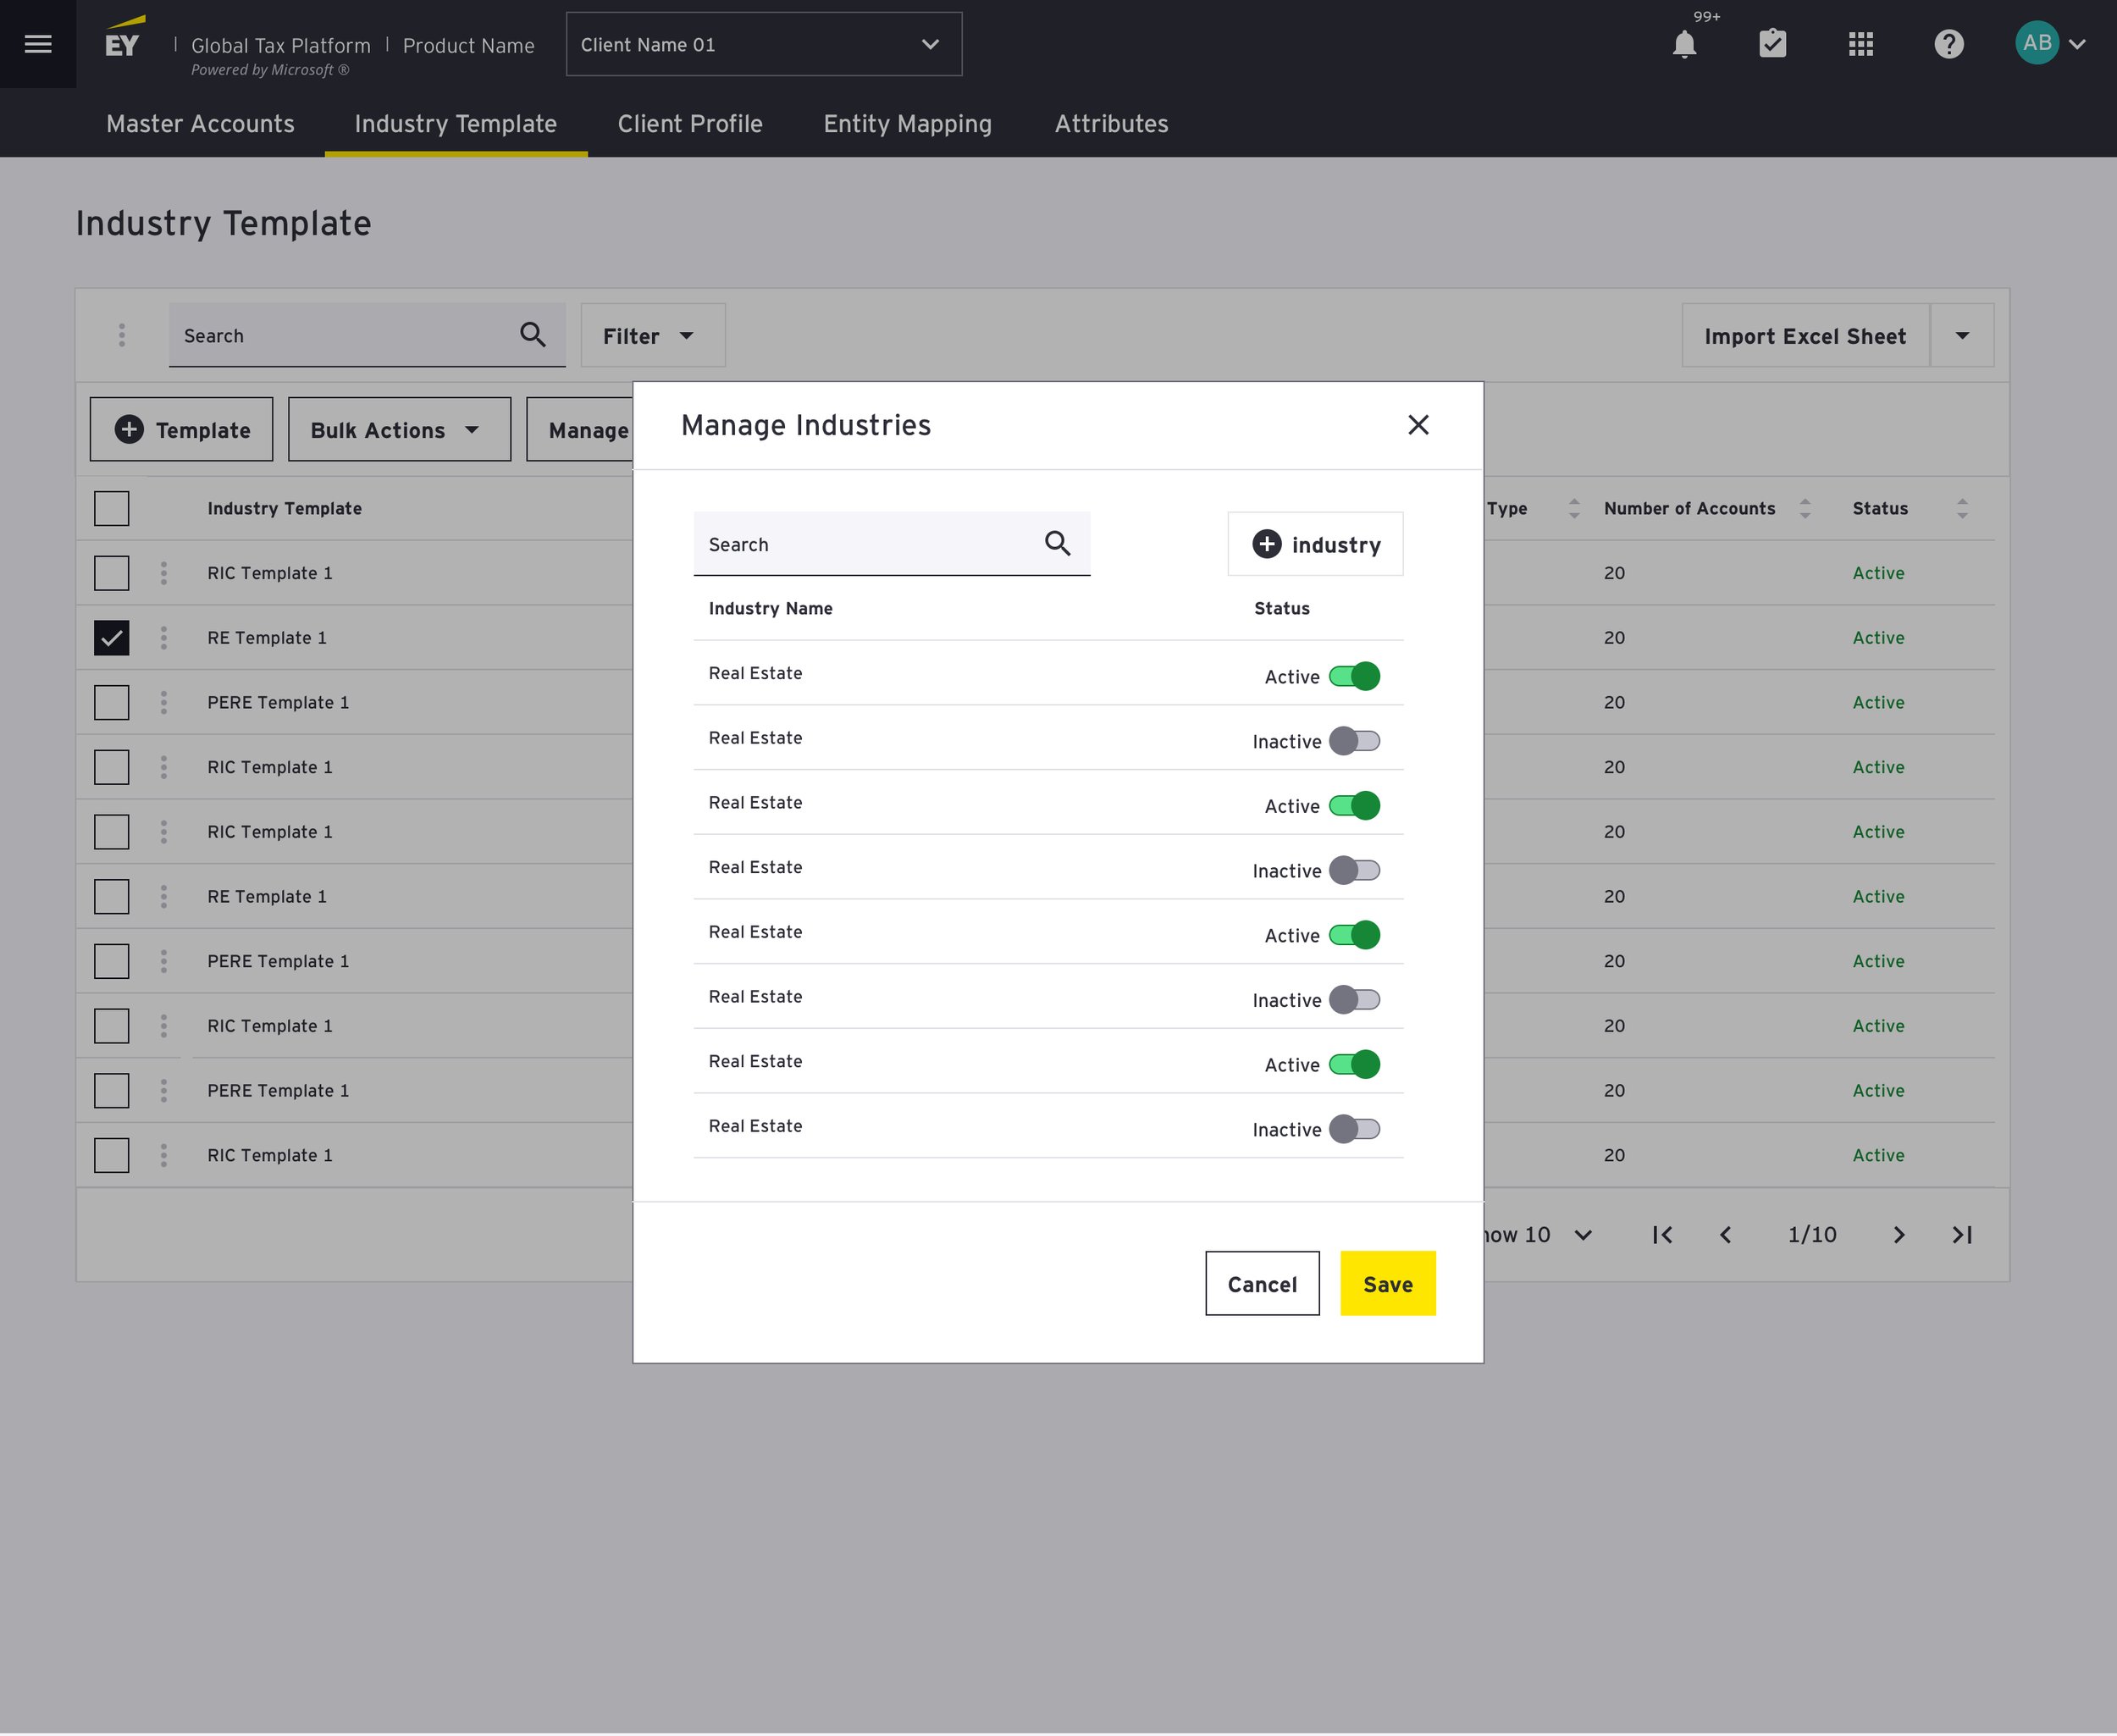Open the apps grid launcher
The image size is (2117, 1736).
pyautogui.click(x=1860, y=44)
